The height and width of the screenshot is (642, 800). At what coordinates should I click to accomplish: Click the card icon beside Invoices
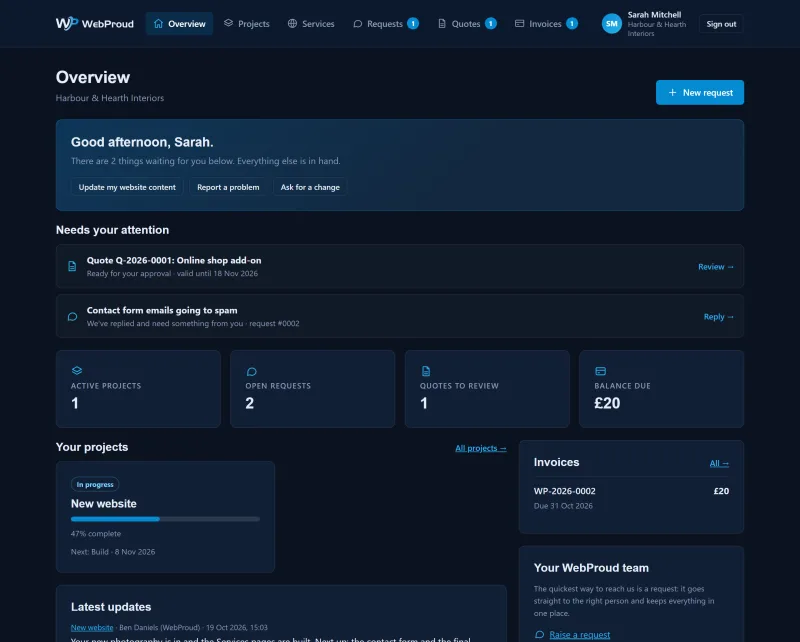pyautogui.click(x=519, y=23)
